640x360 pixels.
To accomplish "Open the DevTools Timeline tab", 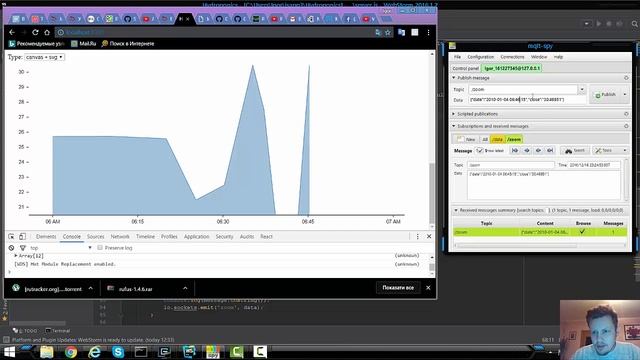I will point(145,236).
